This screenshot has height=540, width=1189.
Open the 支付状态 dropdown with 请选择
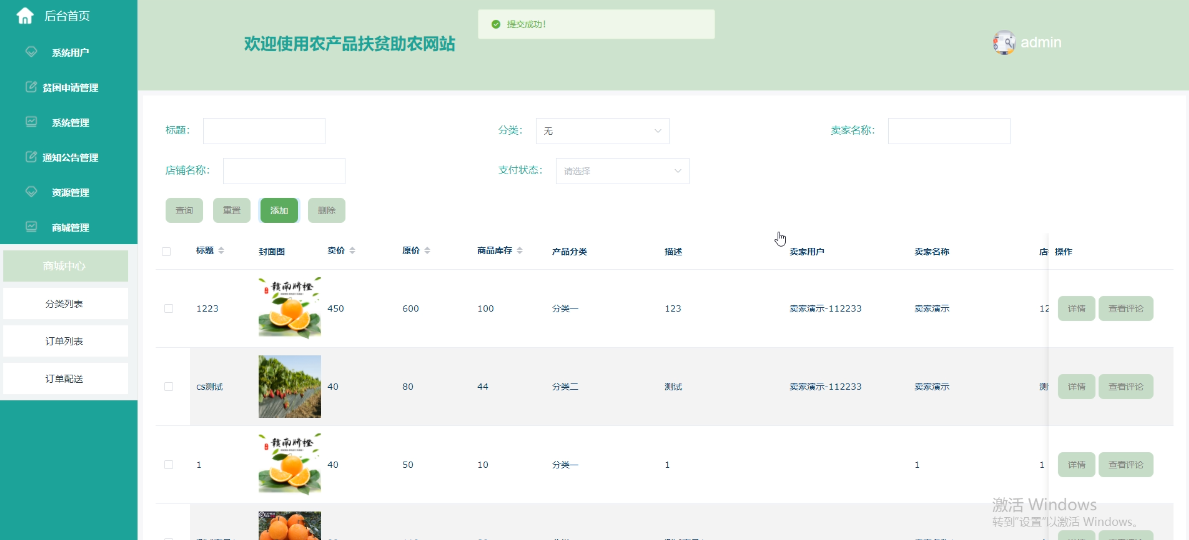tap(623, 171)
